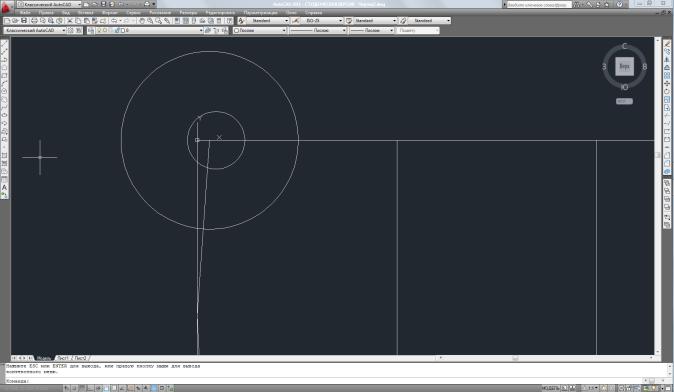Switch to the Лист1 layout tab
This screenshot has height=392, width=674.
(62, 358)
